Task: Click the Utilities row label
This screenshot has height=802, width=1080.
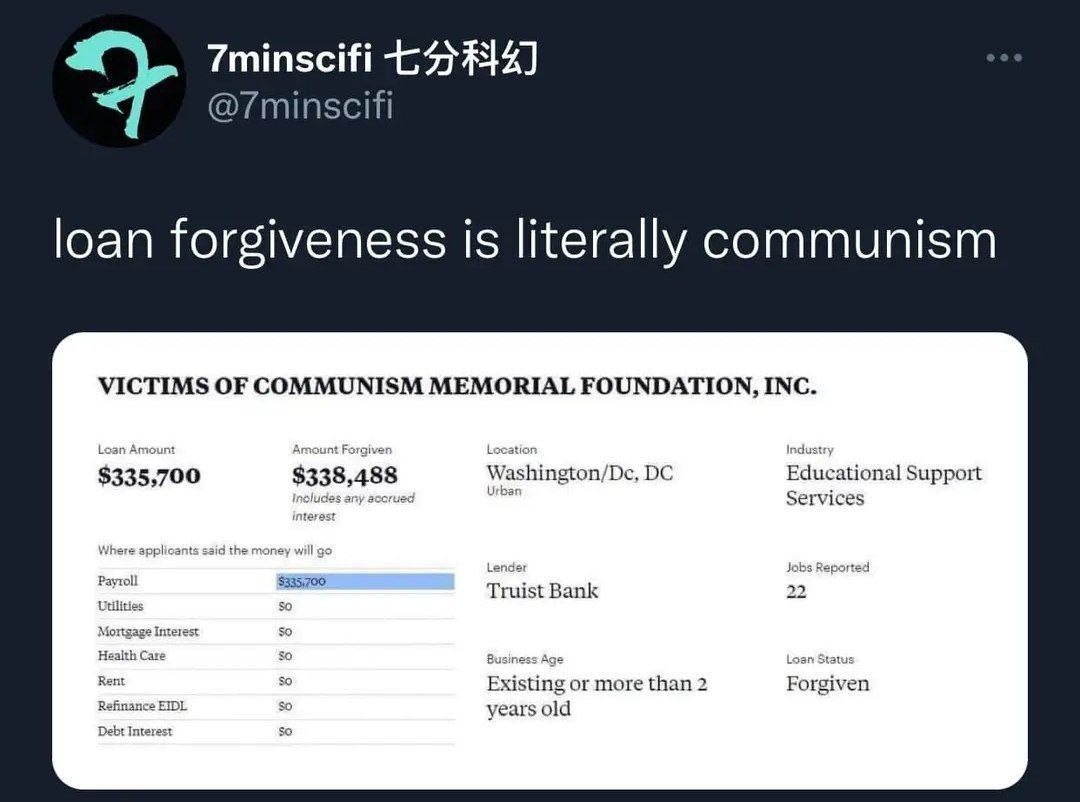Action: 120,606
